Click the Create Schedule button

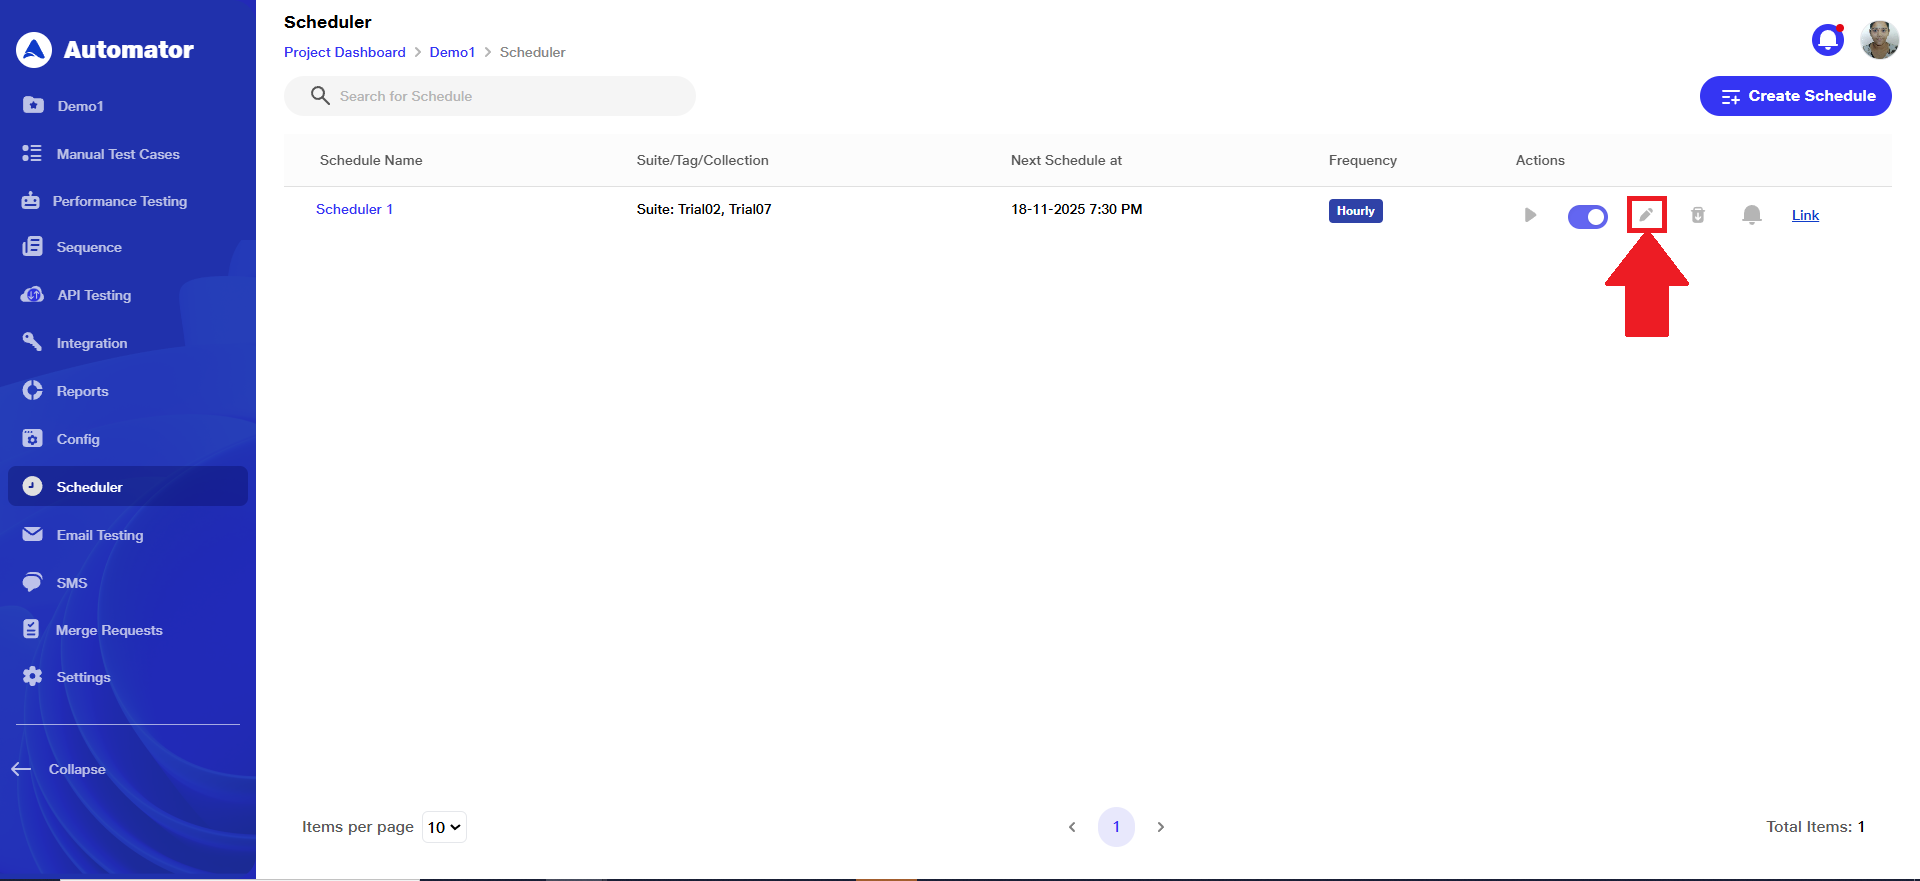1795,96
